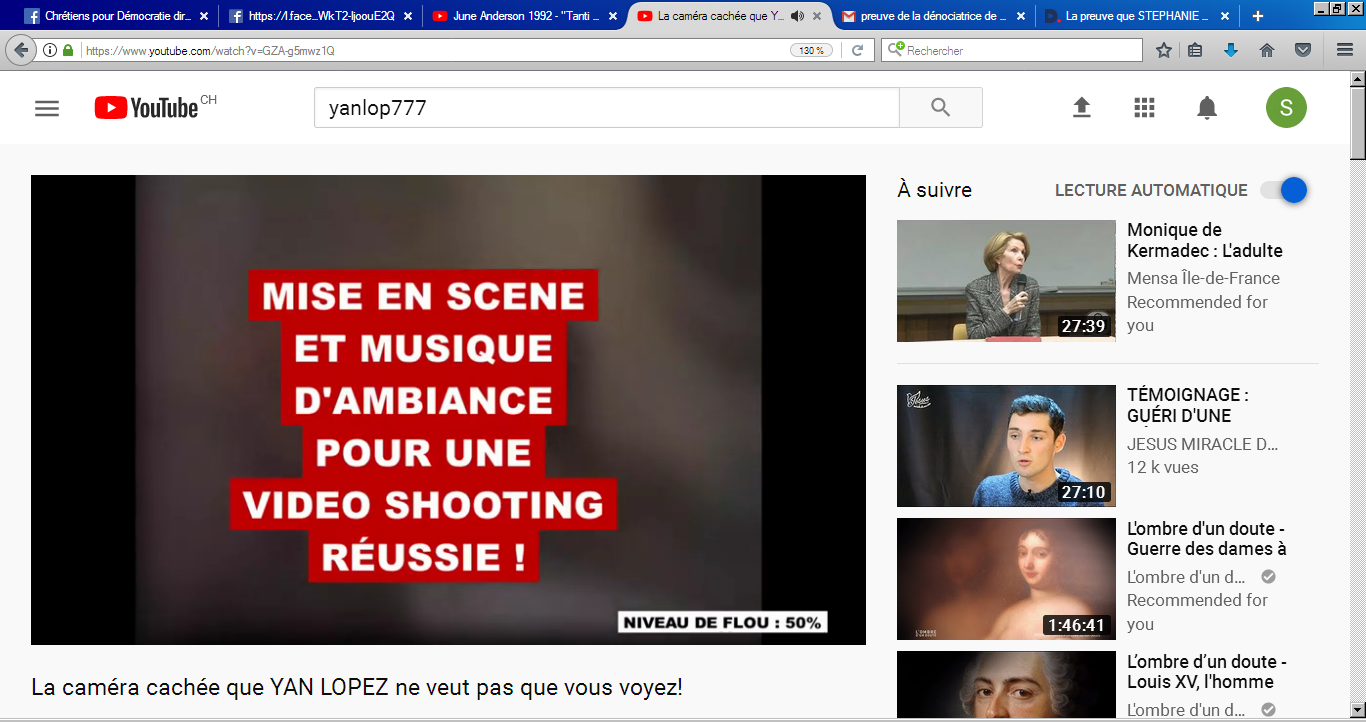Click the page vertical scrollbar
The image size is (1366, 722).
tap(1358, 395)
